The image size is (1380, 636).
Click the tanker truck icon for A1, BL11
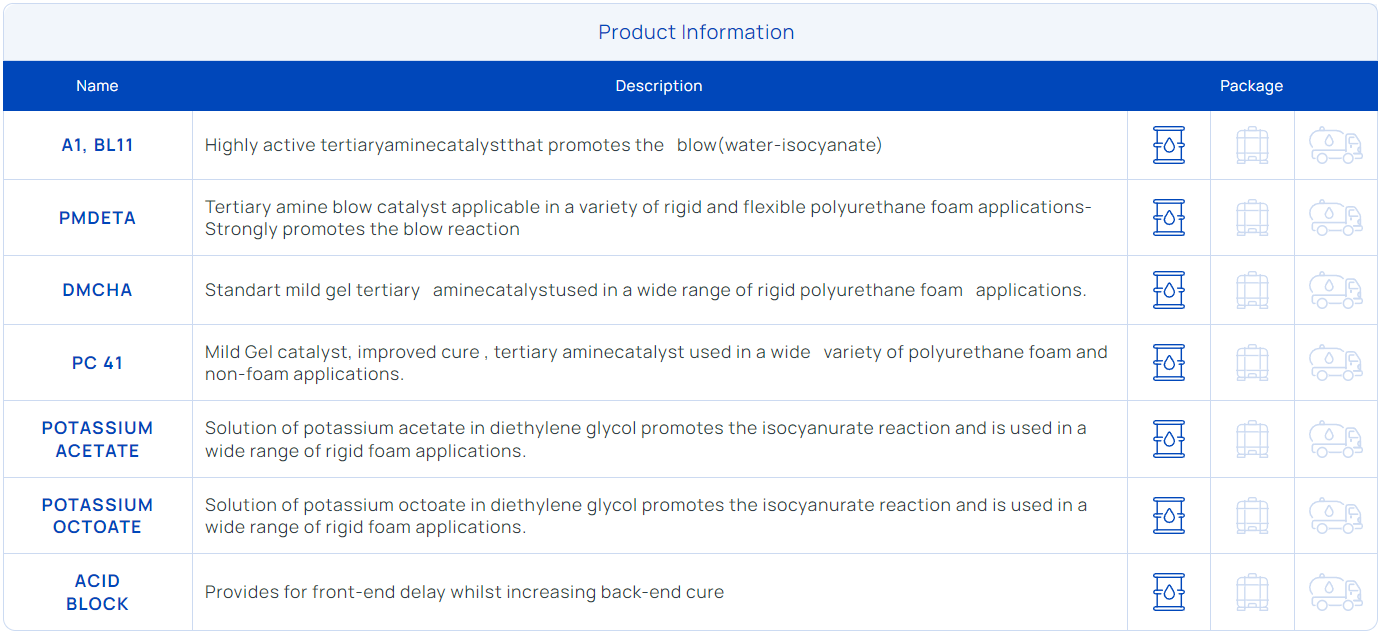click(1336, 145)
